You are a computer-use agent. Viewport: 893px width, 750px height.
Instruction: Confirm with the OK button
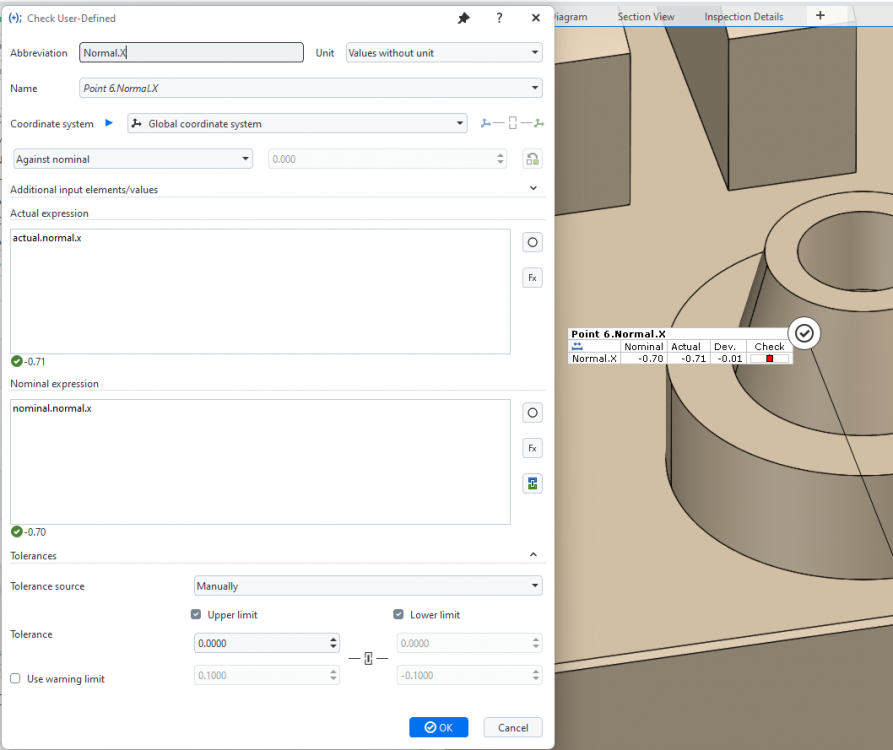coord(438,727)
